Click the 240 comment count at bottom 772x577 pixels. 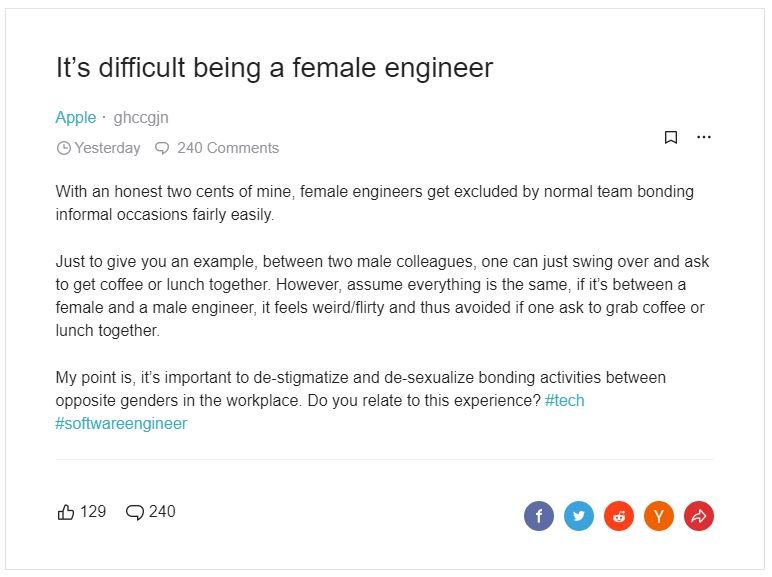tap(162, 512)
